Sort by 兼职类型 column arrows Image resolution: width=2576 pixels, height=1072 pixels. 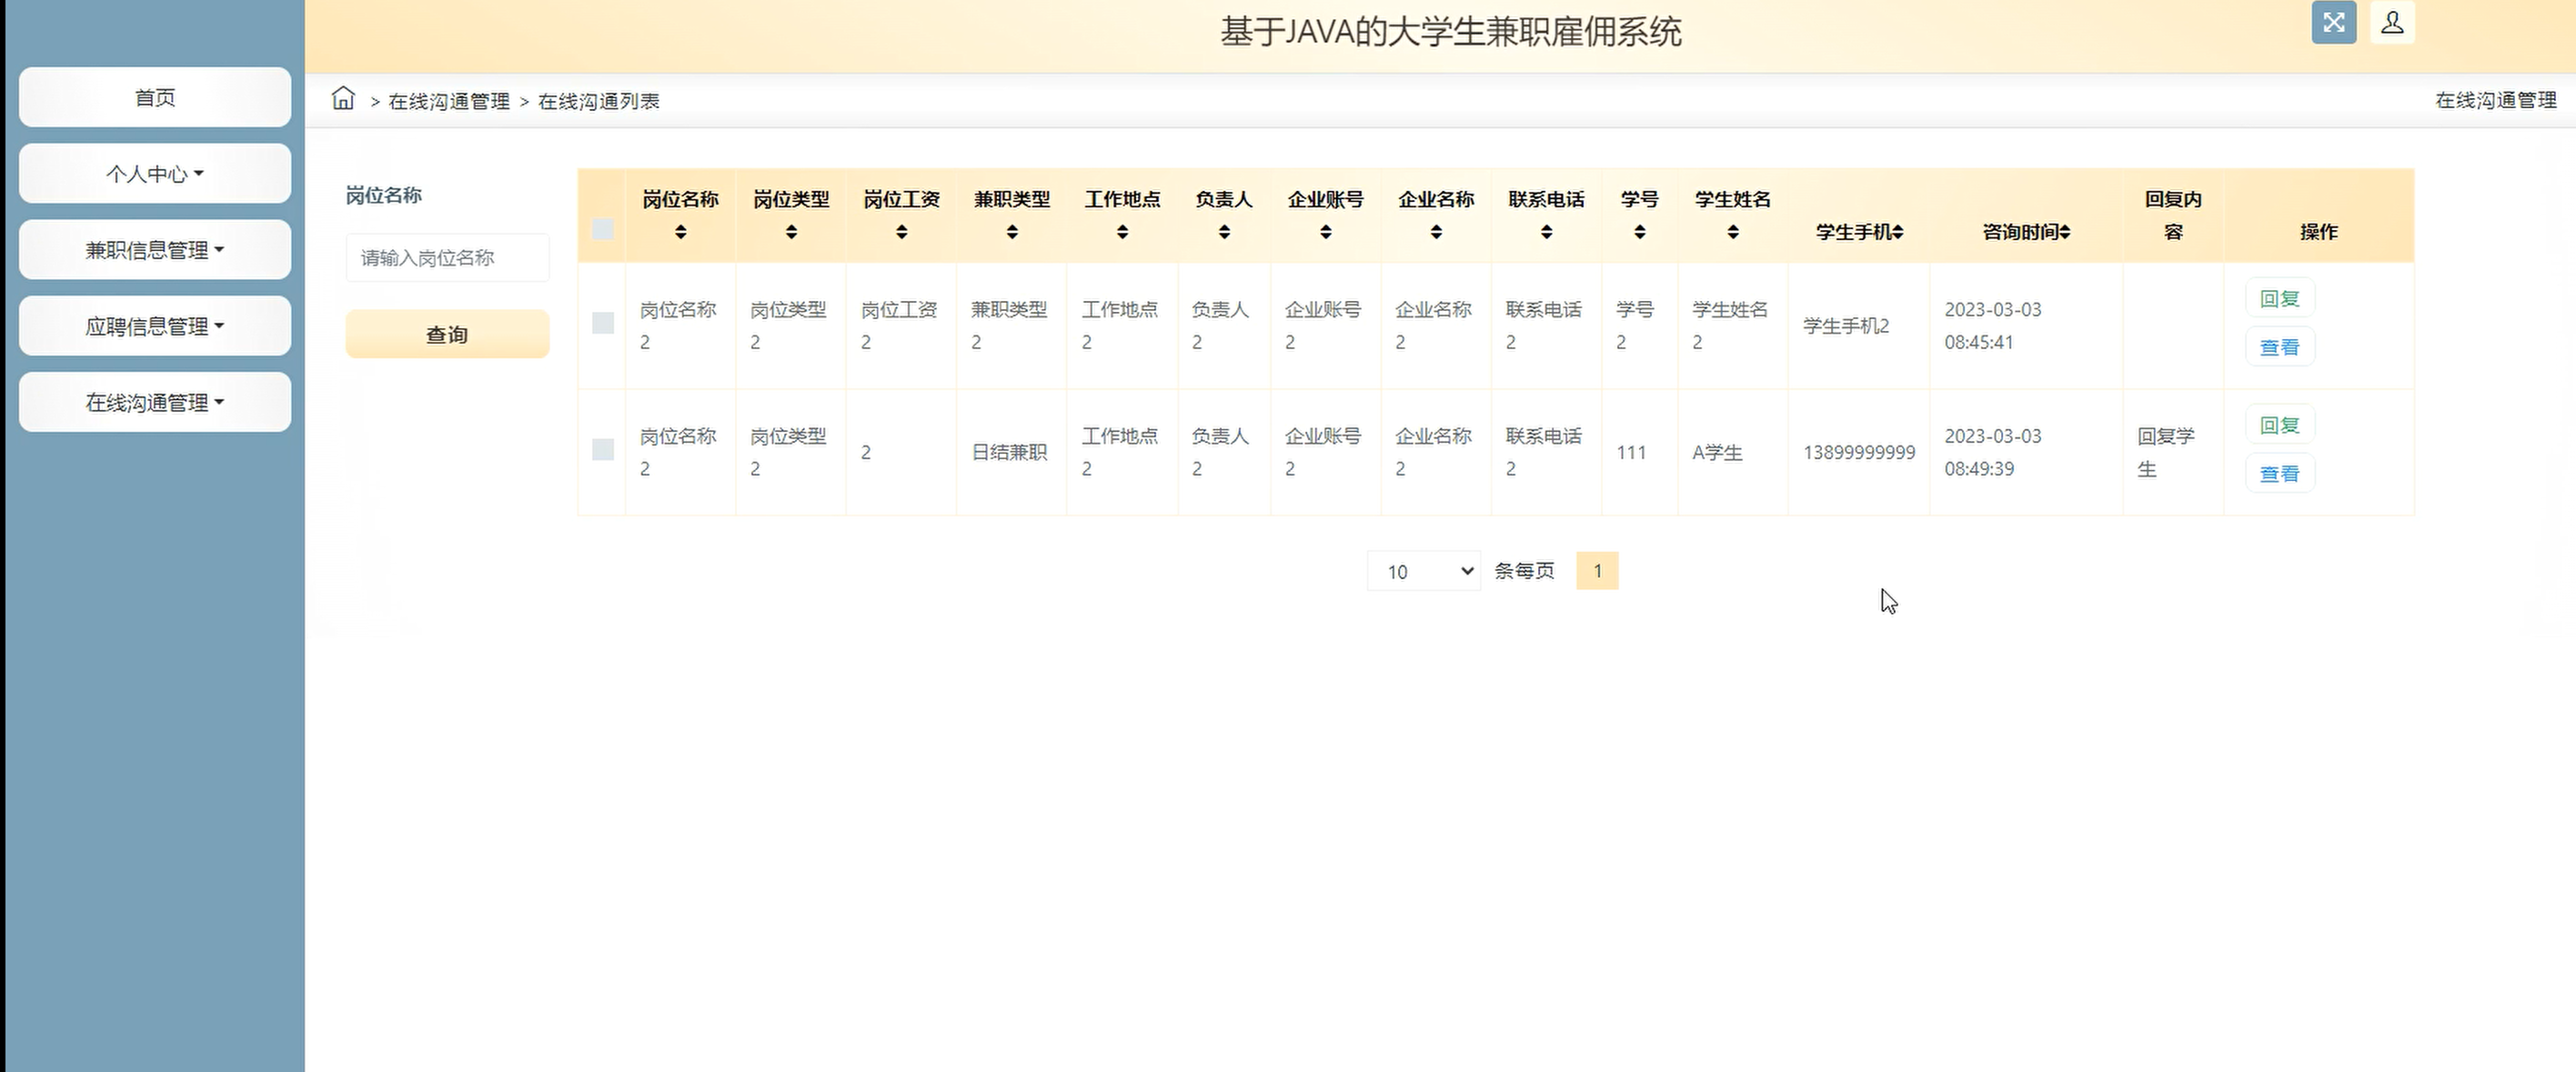tap(1012, 232)
